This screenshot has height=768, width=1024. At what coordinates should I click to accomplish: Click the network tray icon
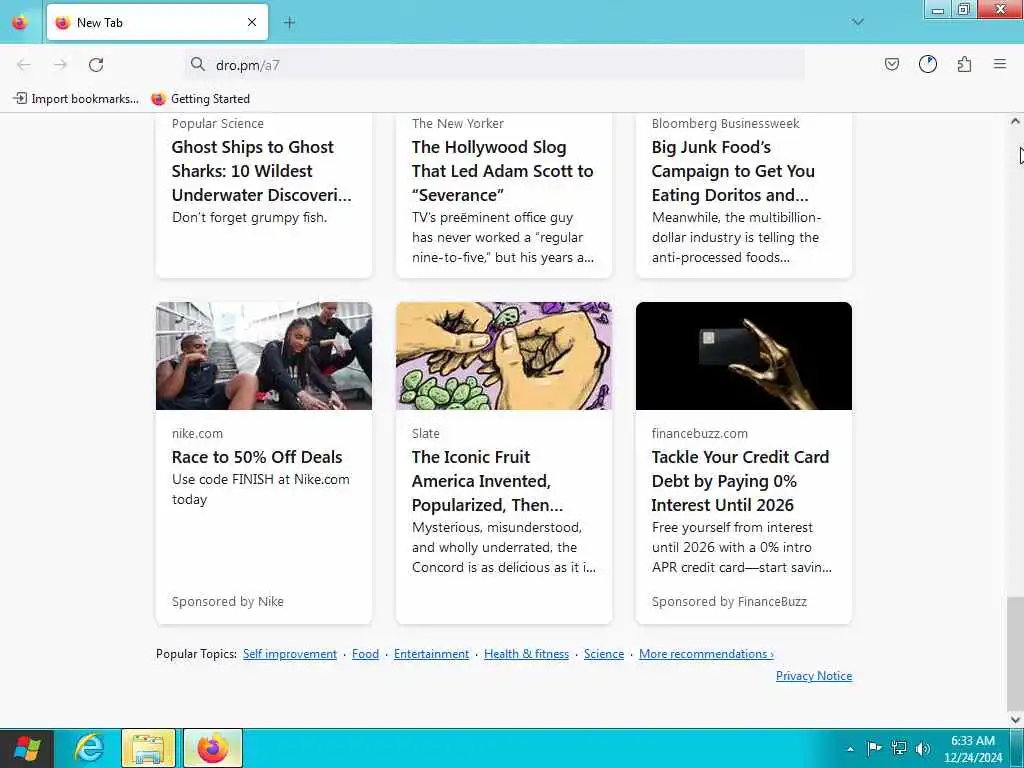click(x=899, y=748)
